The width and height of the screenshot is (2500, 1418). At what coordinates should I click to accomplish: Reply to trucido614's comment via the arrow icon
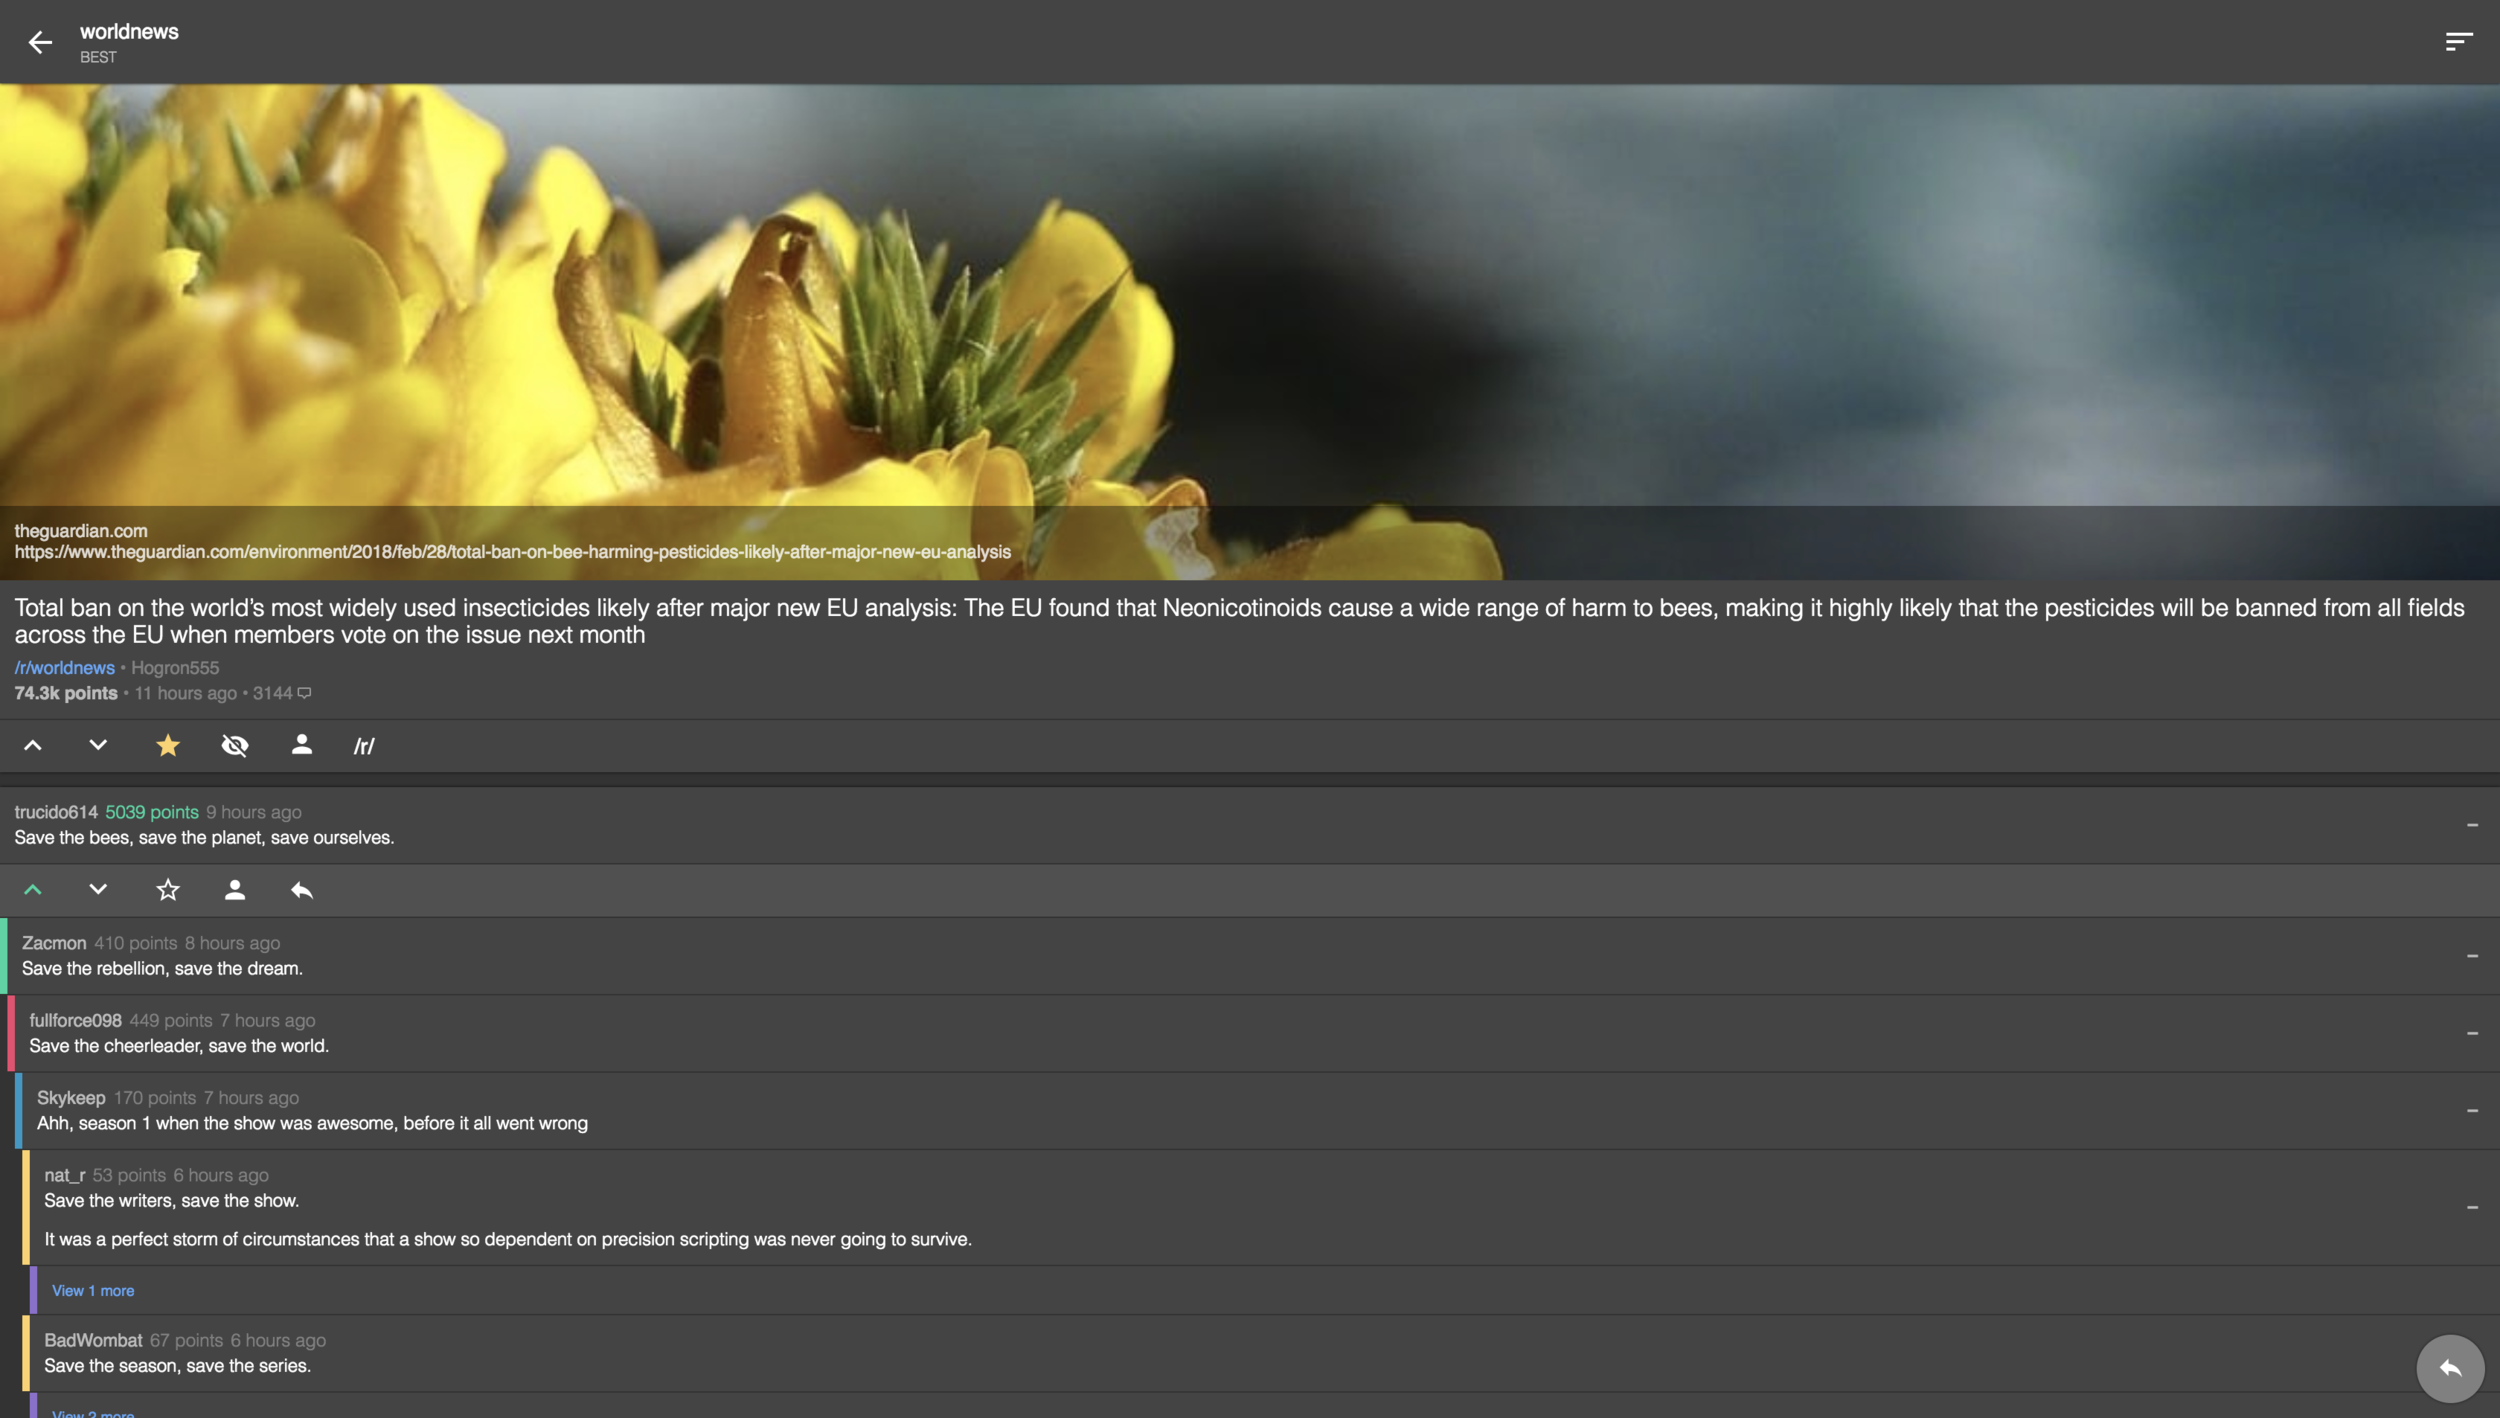tap(301, 890)
